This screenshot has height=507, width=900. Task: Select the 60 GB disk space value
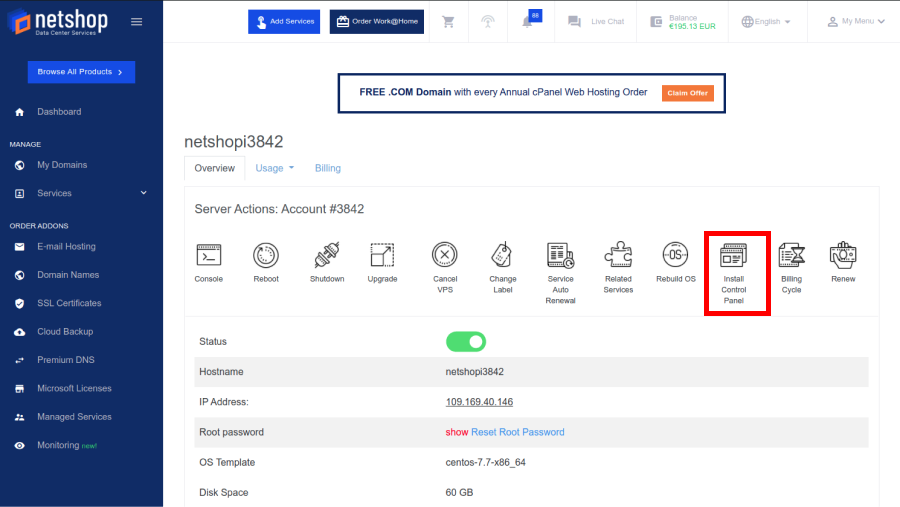459,493
